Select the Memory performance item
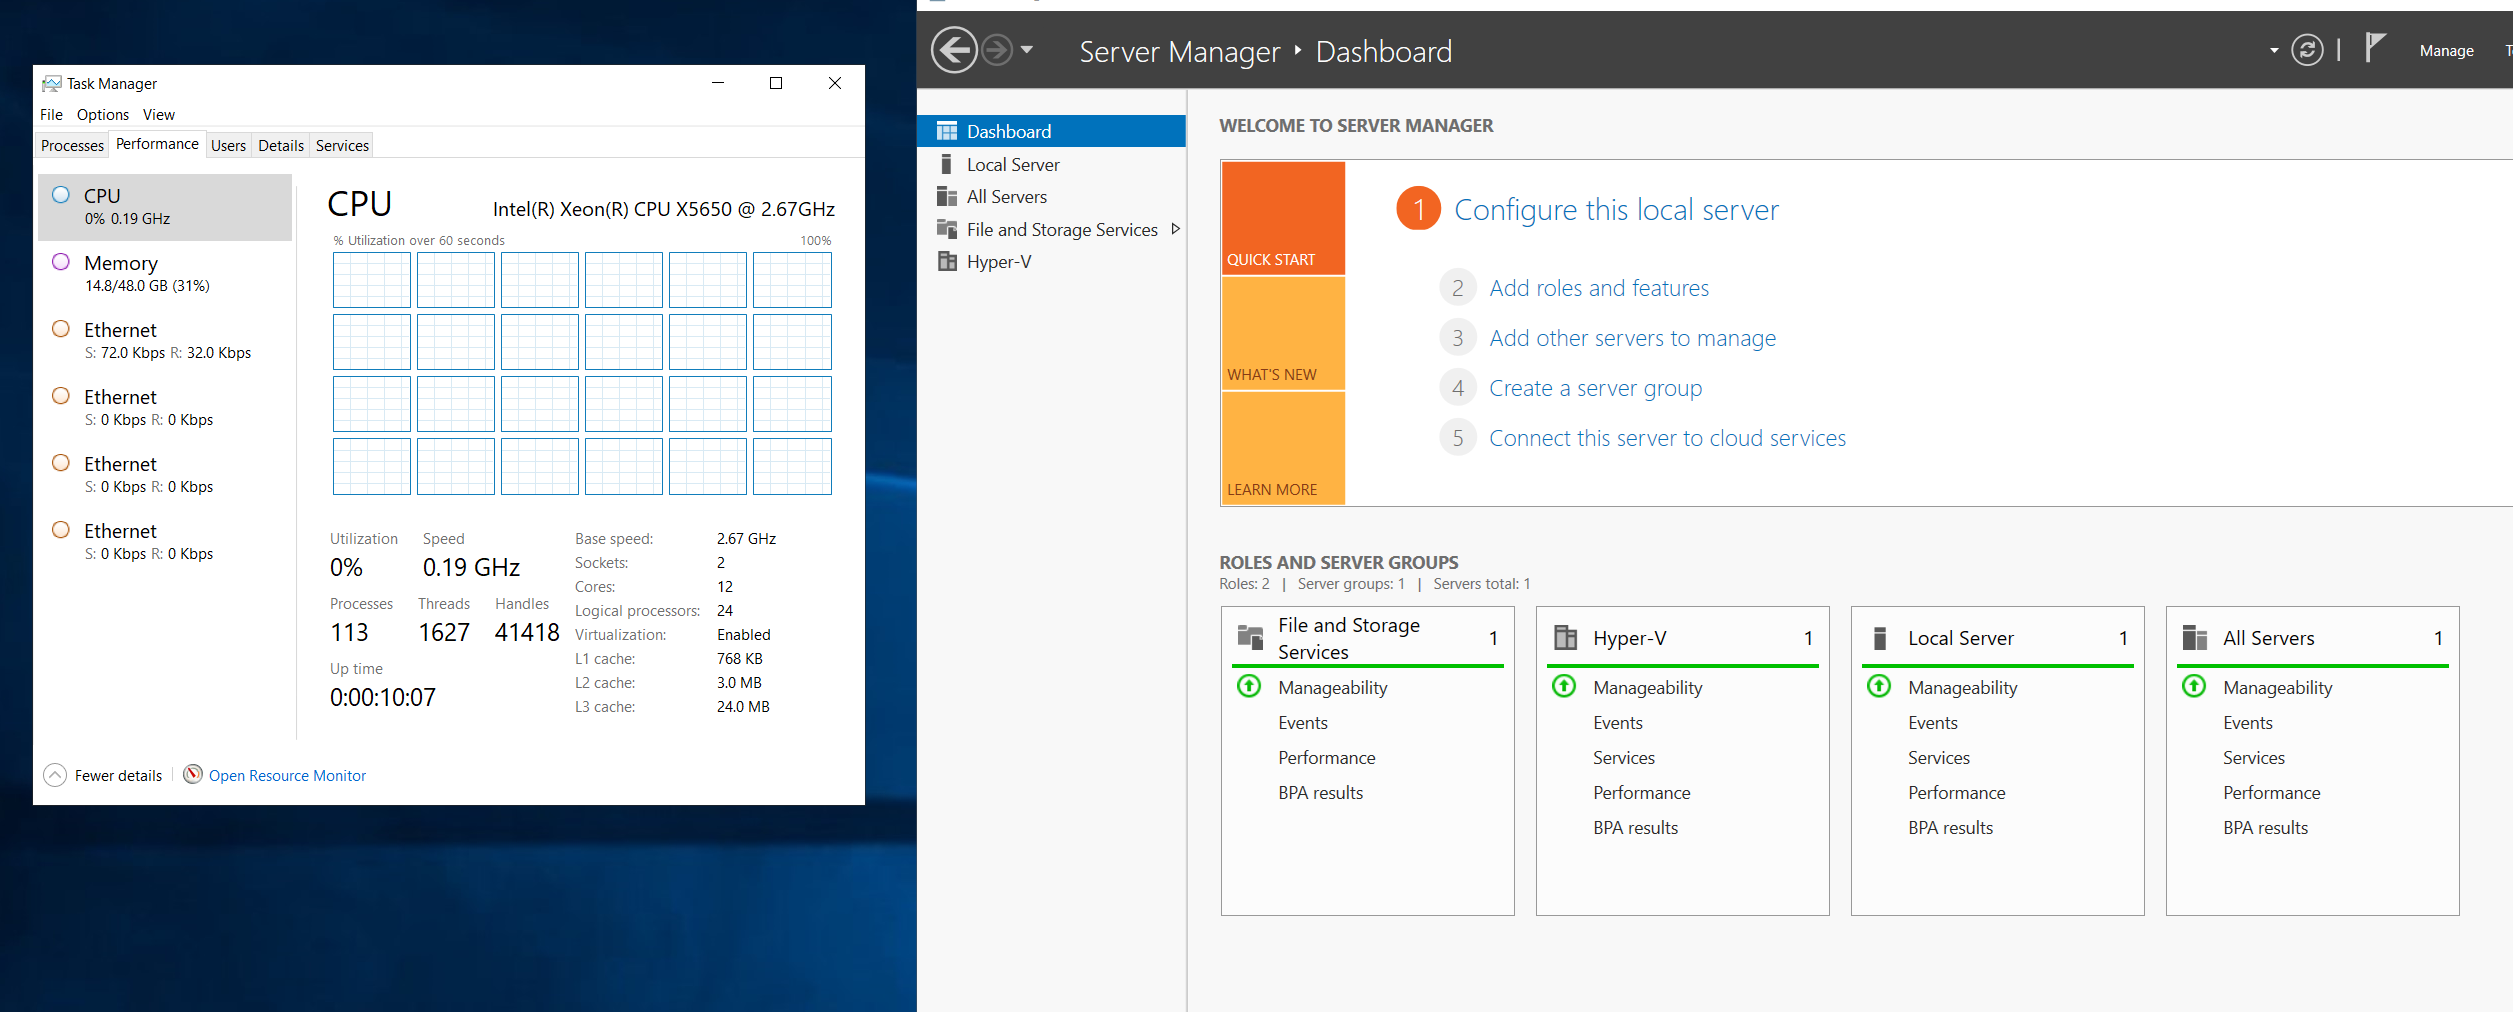 (x=165, y=274)
